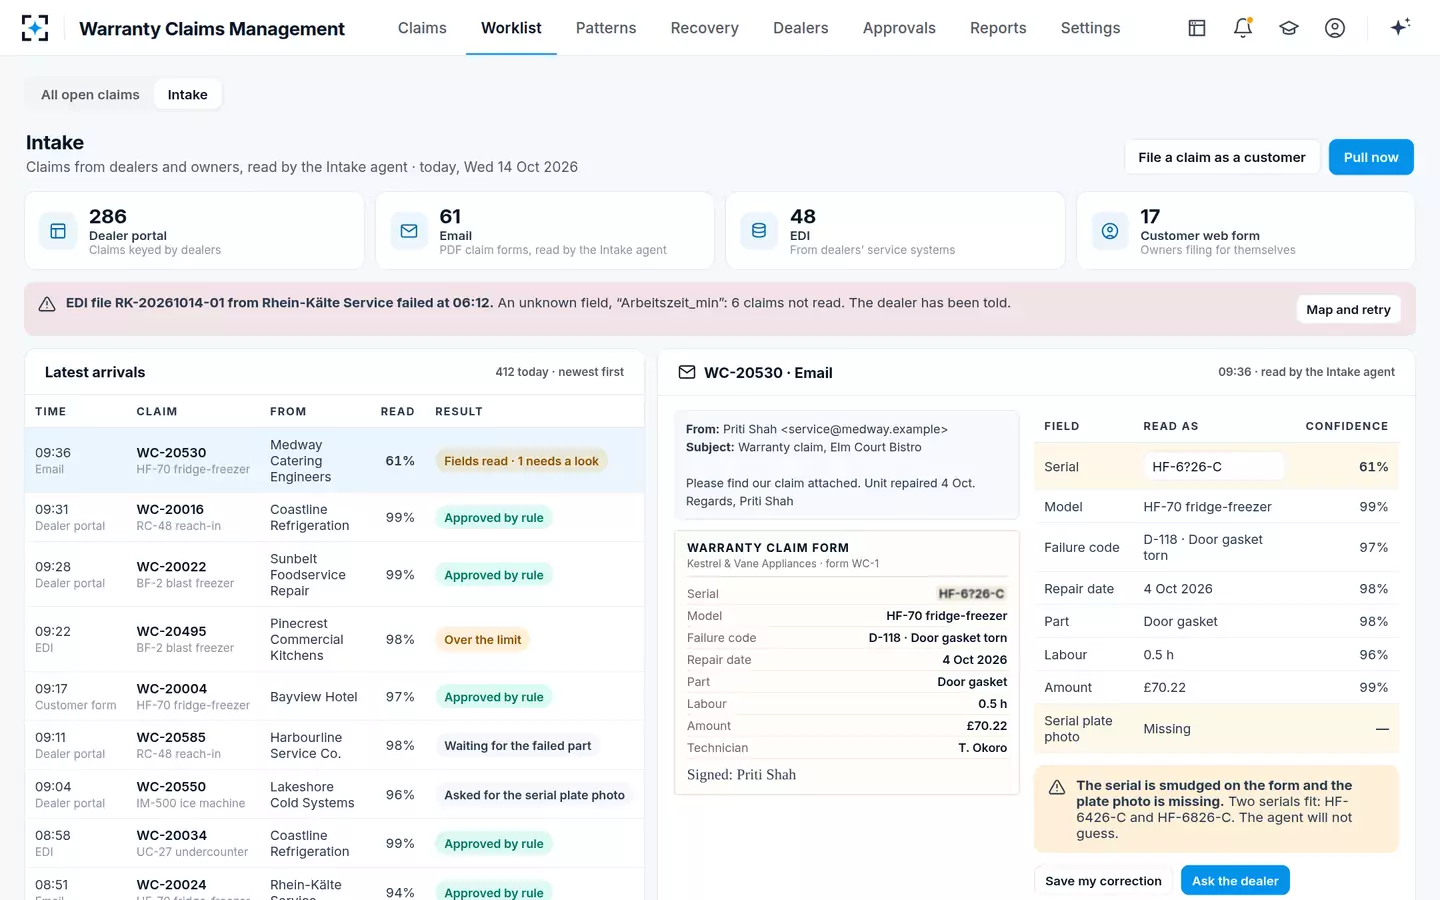Screen dimensions: 1440x900
Task: Click the Fields read · 1 needs a look badge
Action: [521, 461]
